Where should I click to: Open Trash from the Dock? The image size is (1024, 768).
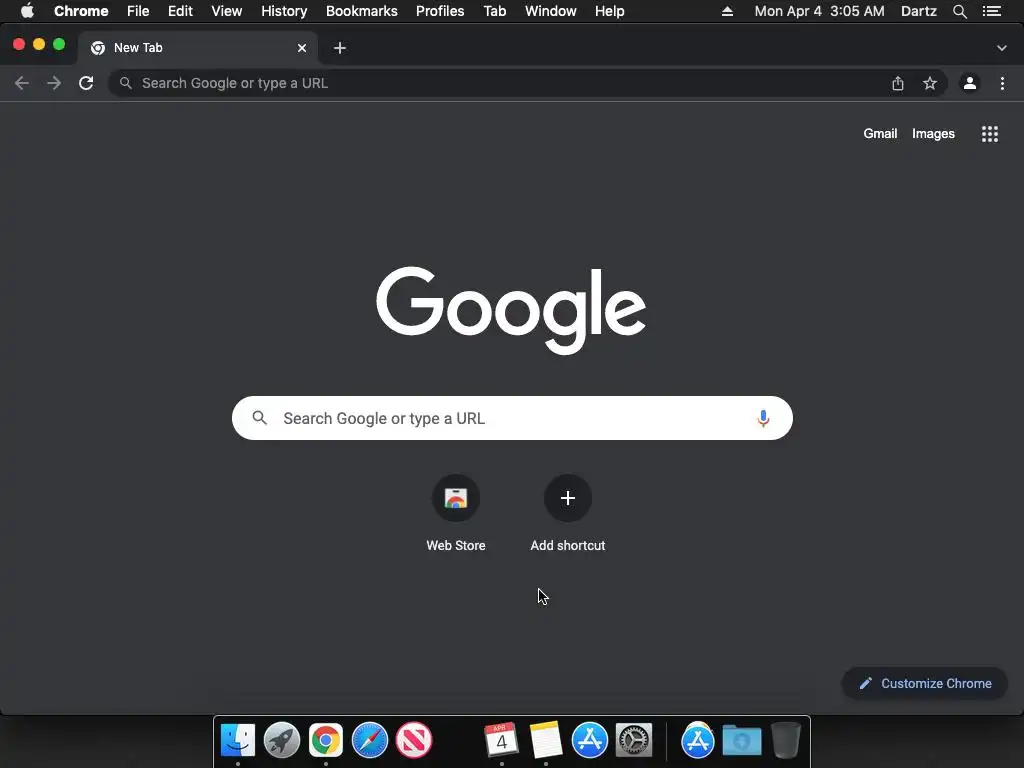point(786,741)
